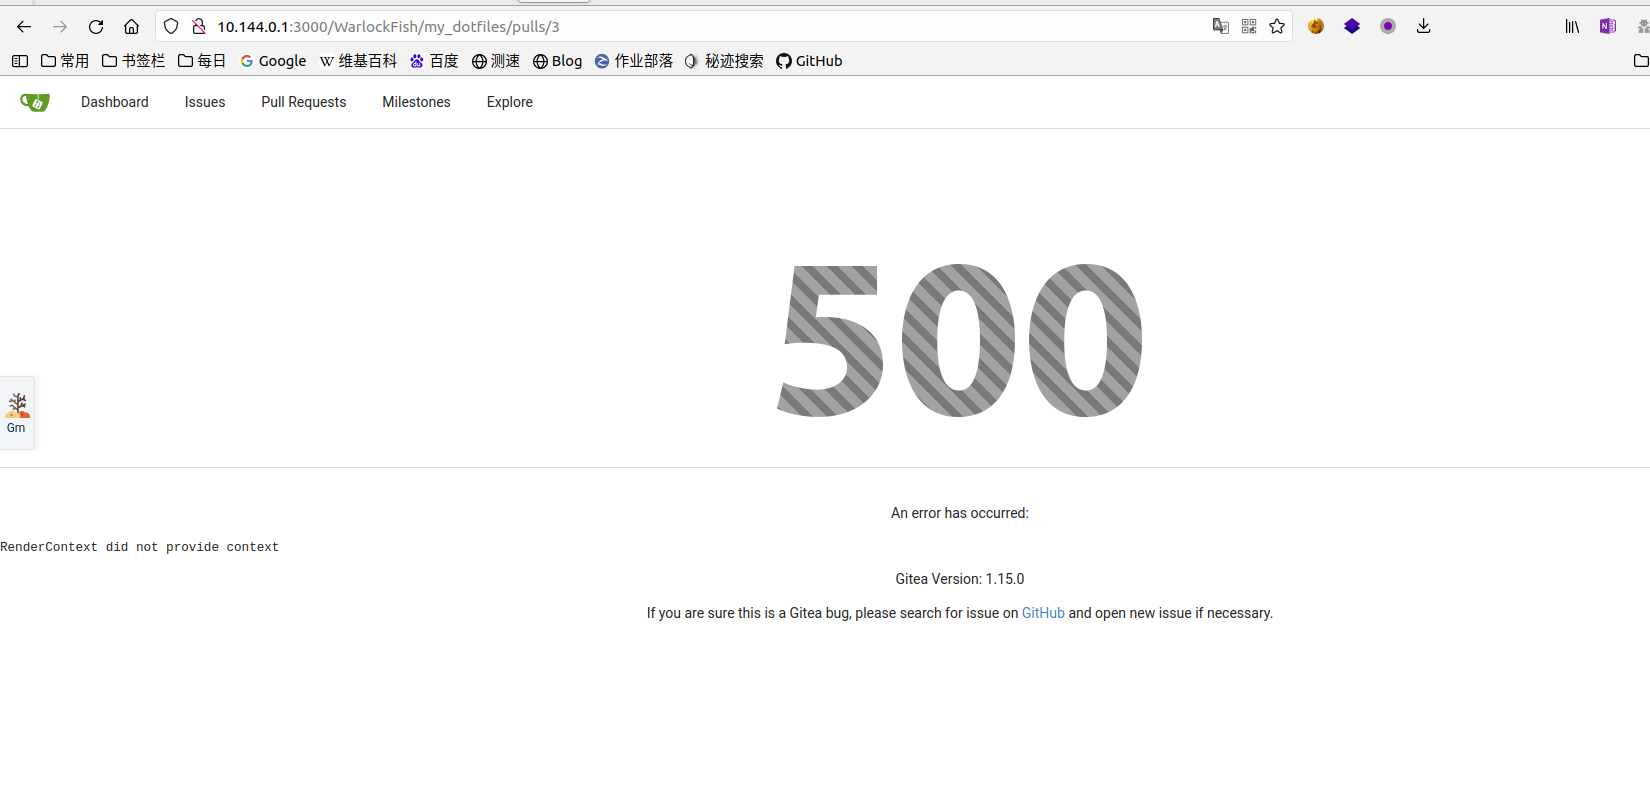The height and width of the screenshot is (799, 1650).
Task: Open the 作业部落 bookmark
Action: click(634, 61)
